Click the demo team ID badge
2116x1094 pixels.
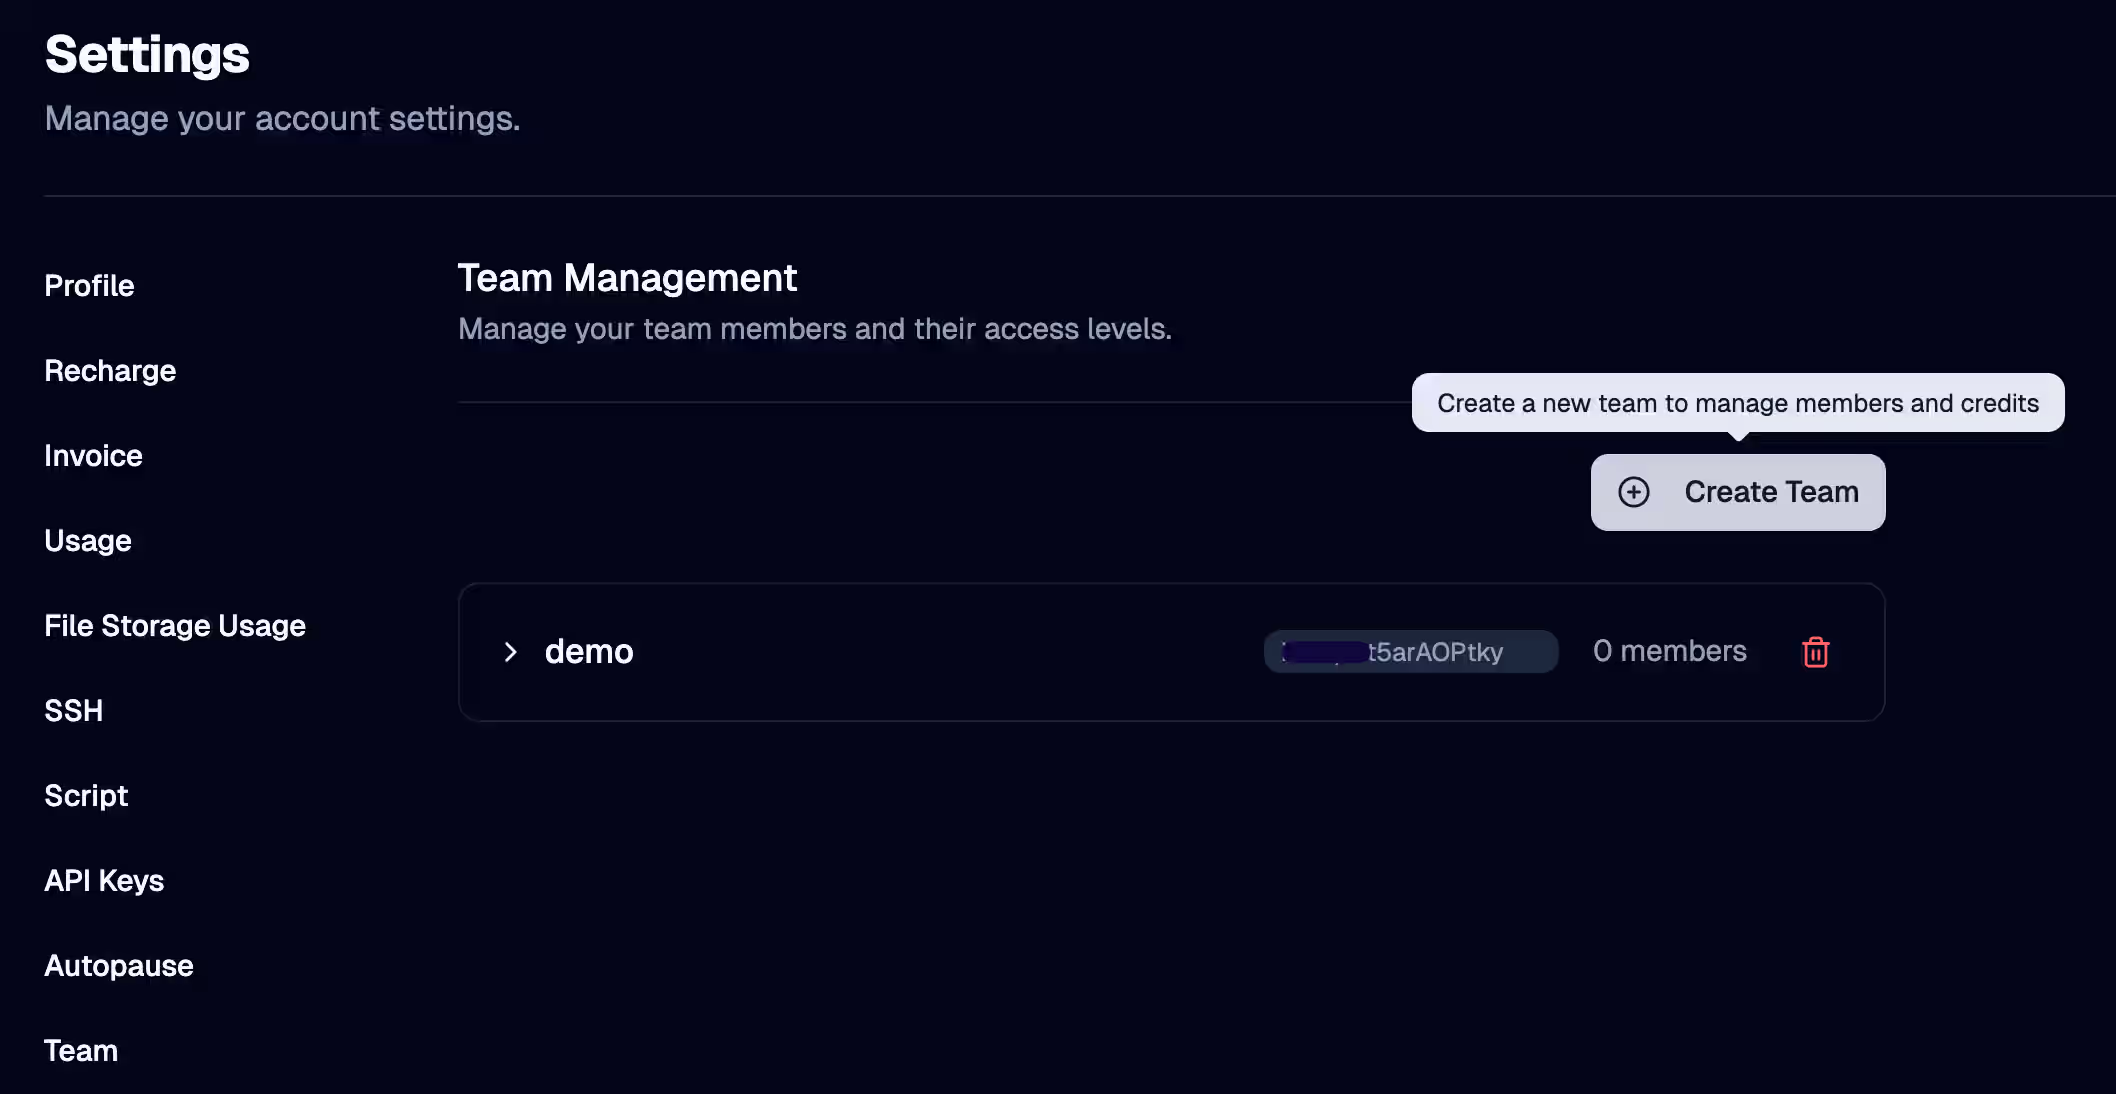(x=1410, y=652)
